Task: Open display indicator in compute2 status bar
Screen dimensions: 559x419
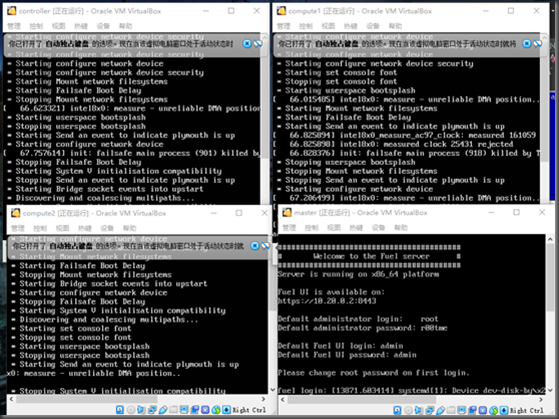Action: coord(184,410)
